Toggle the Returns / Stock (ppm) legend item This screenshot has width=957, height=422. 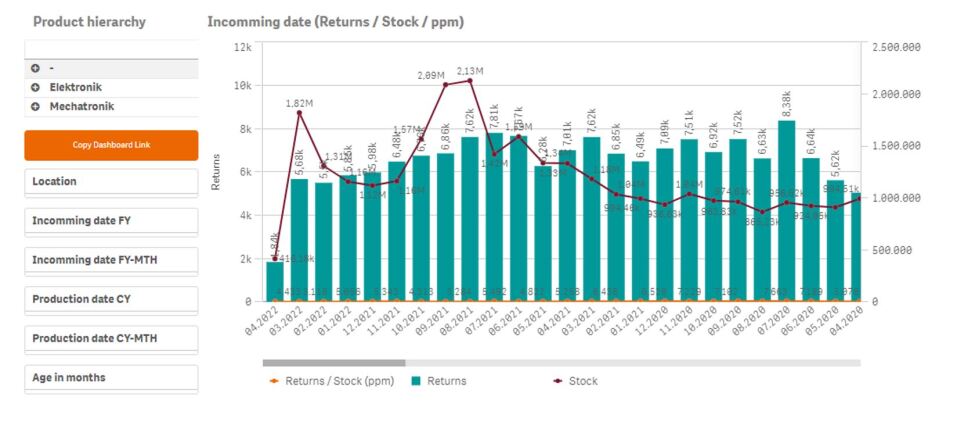point(332,381)
